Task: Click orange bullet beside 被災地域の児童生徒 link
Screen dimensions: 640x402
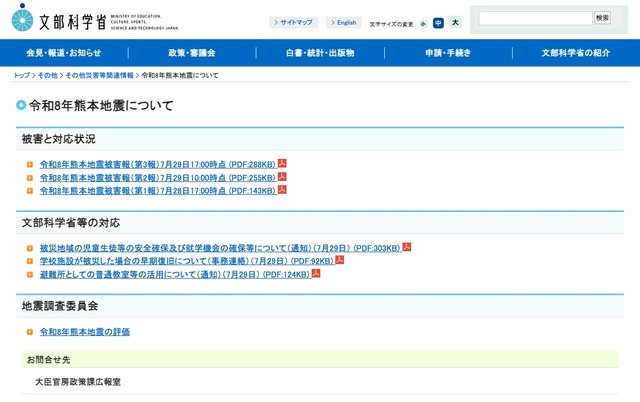Action: point(30,248)
